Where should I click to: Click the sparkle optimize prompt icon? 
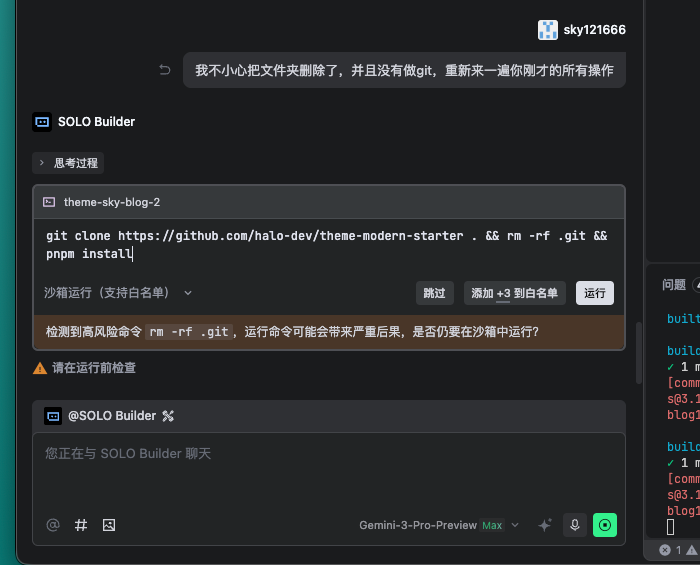coord(545,525)
